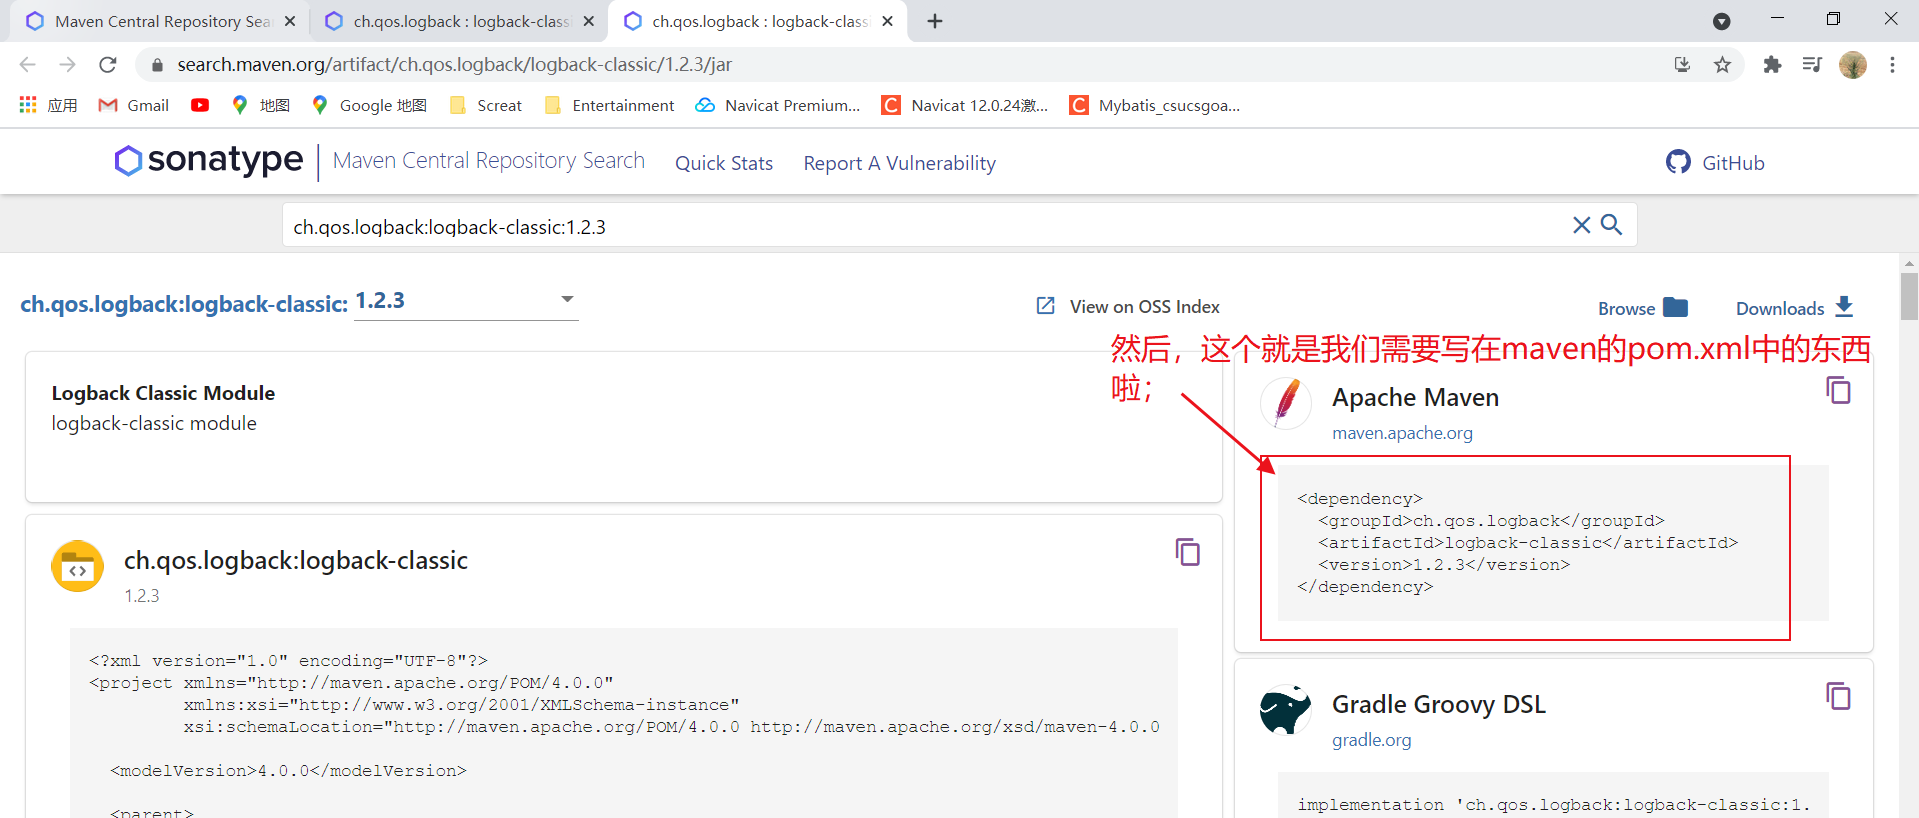This screenshot has height=818, width=1919.
Task: Click the modelVersion 4.0.0 line
Action: (x=288, y=771)
